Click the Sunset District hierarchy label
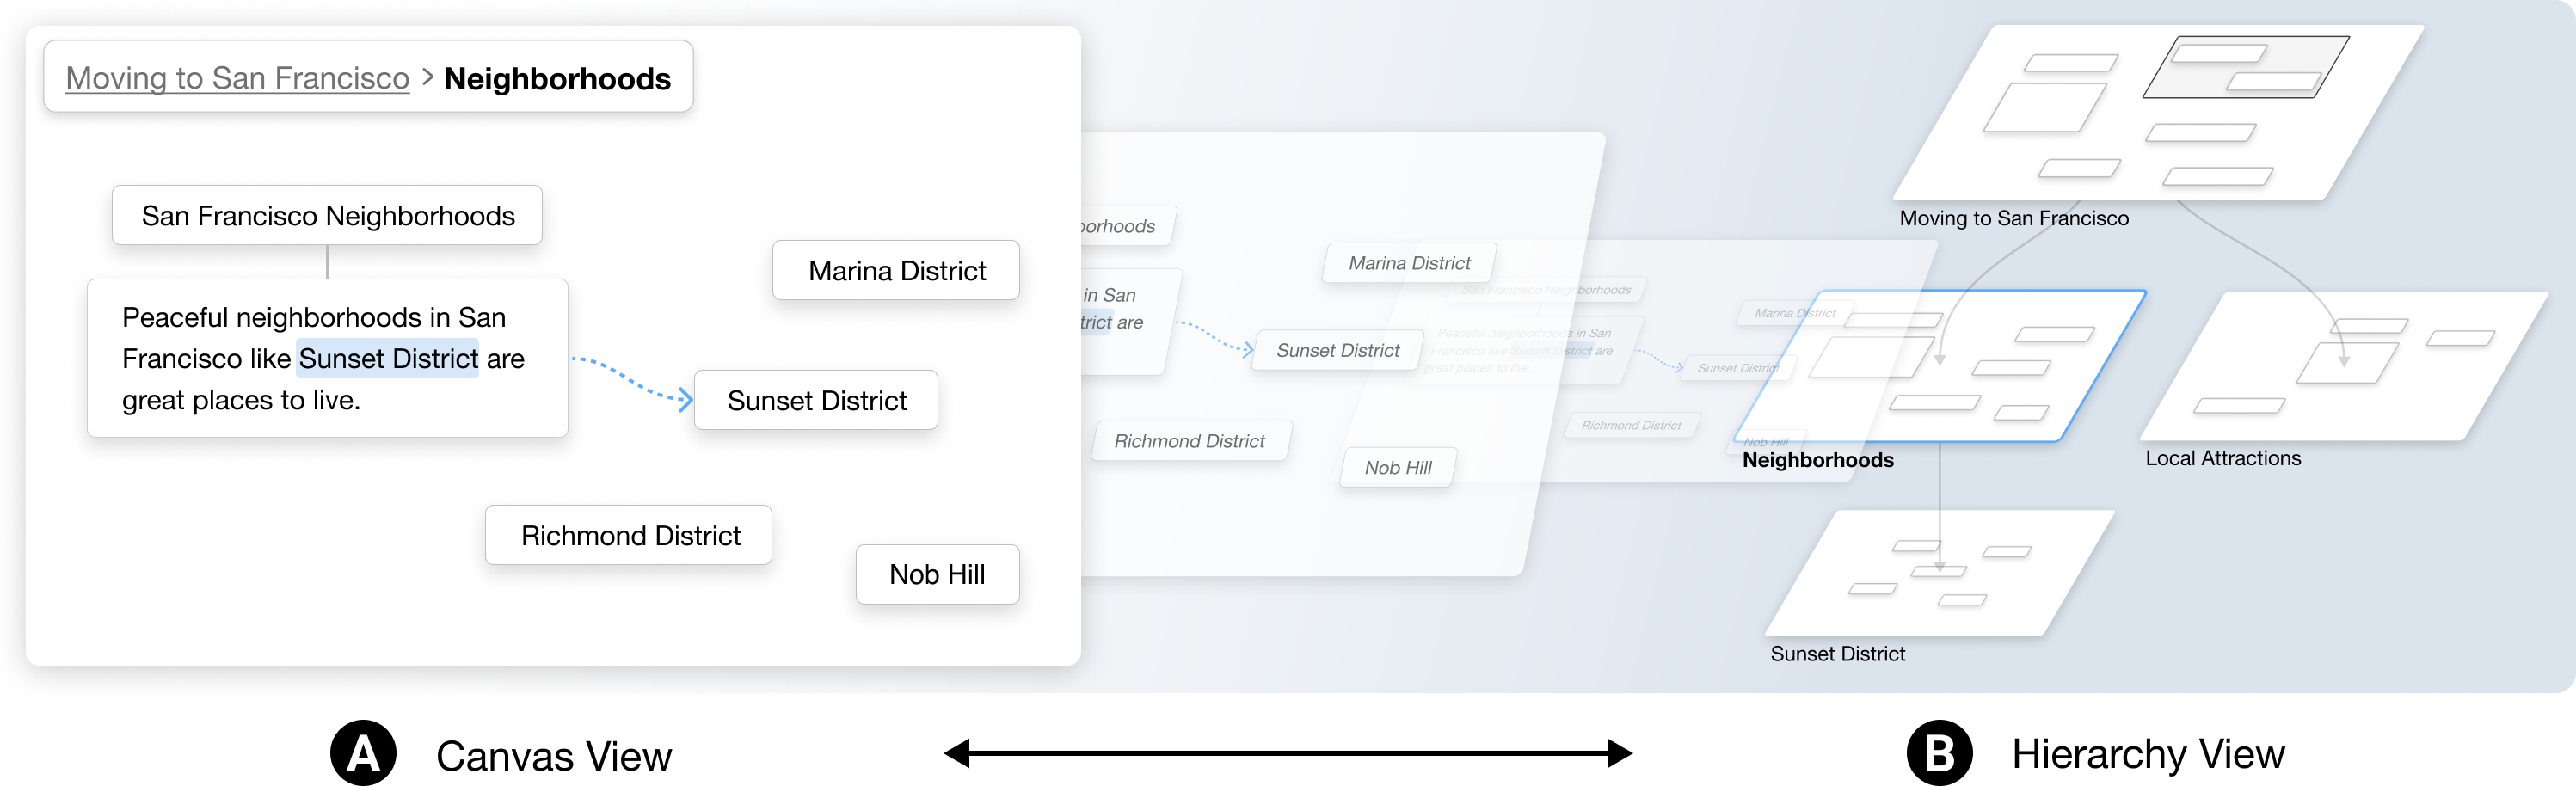2576x786 pixels. click(1838, 653)
